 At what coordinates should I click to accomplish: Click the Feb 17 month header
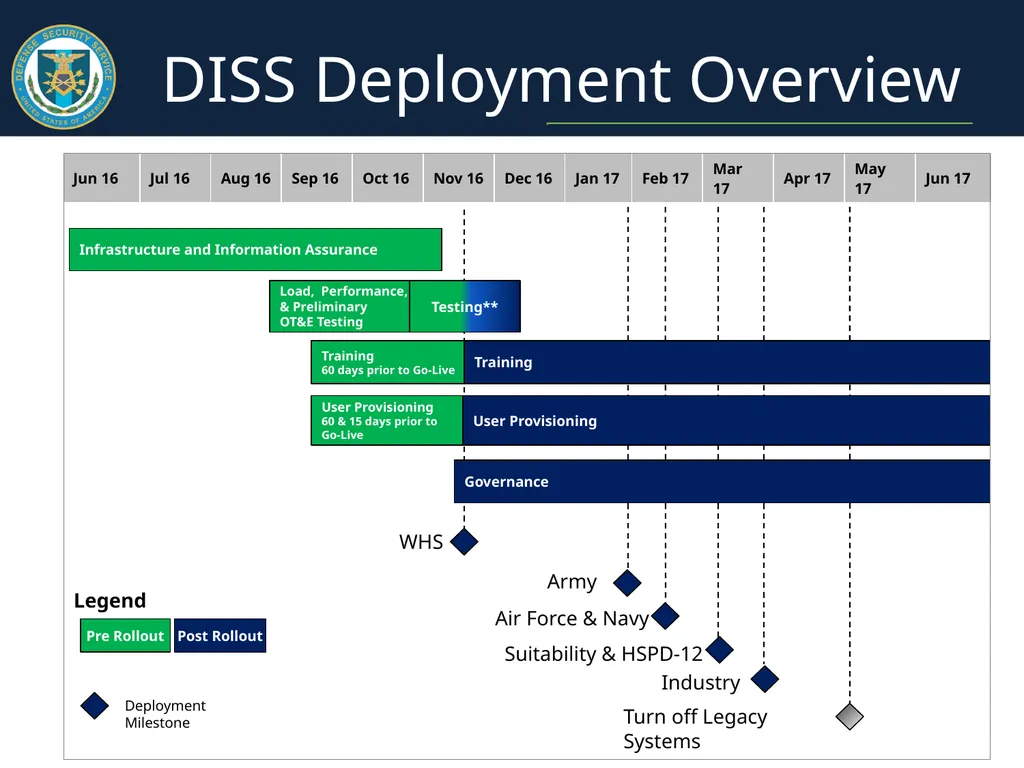667,178
